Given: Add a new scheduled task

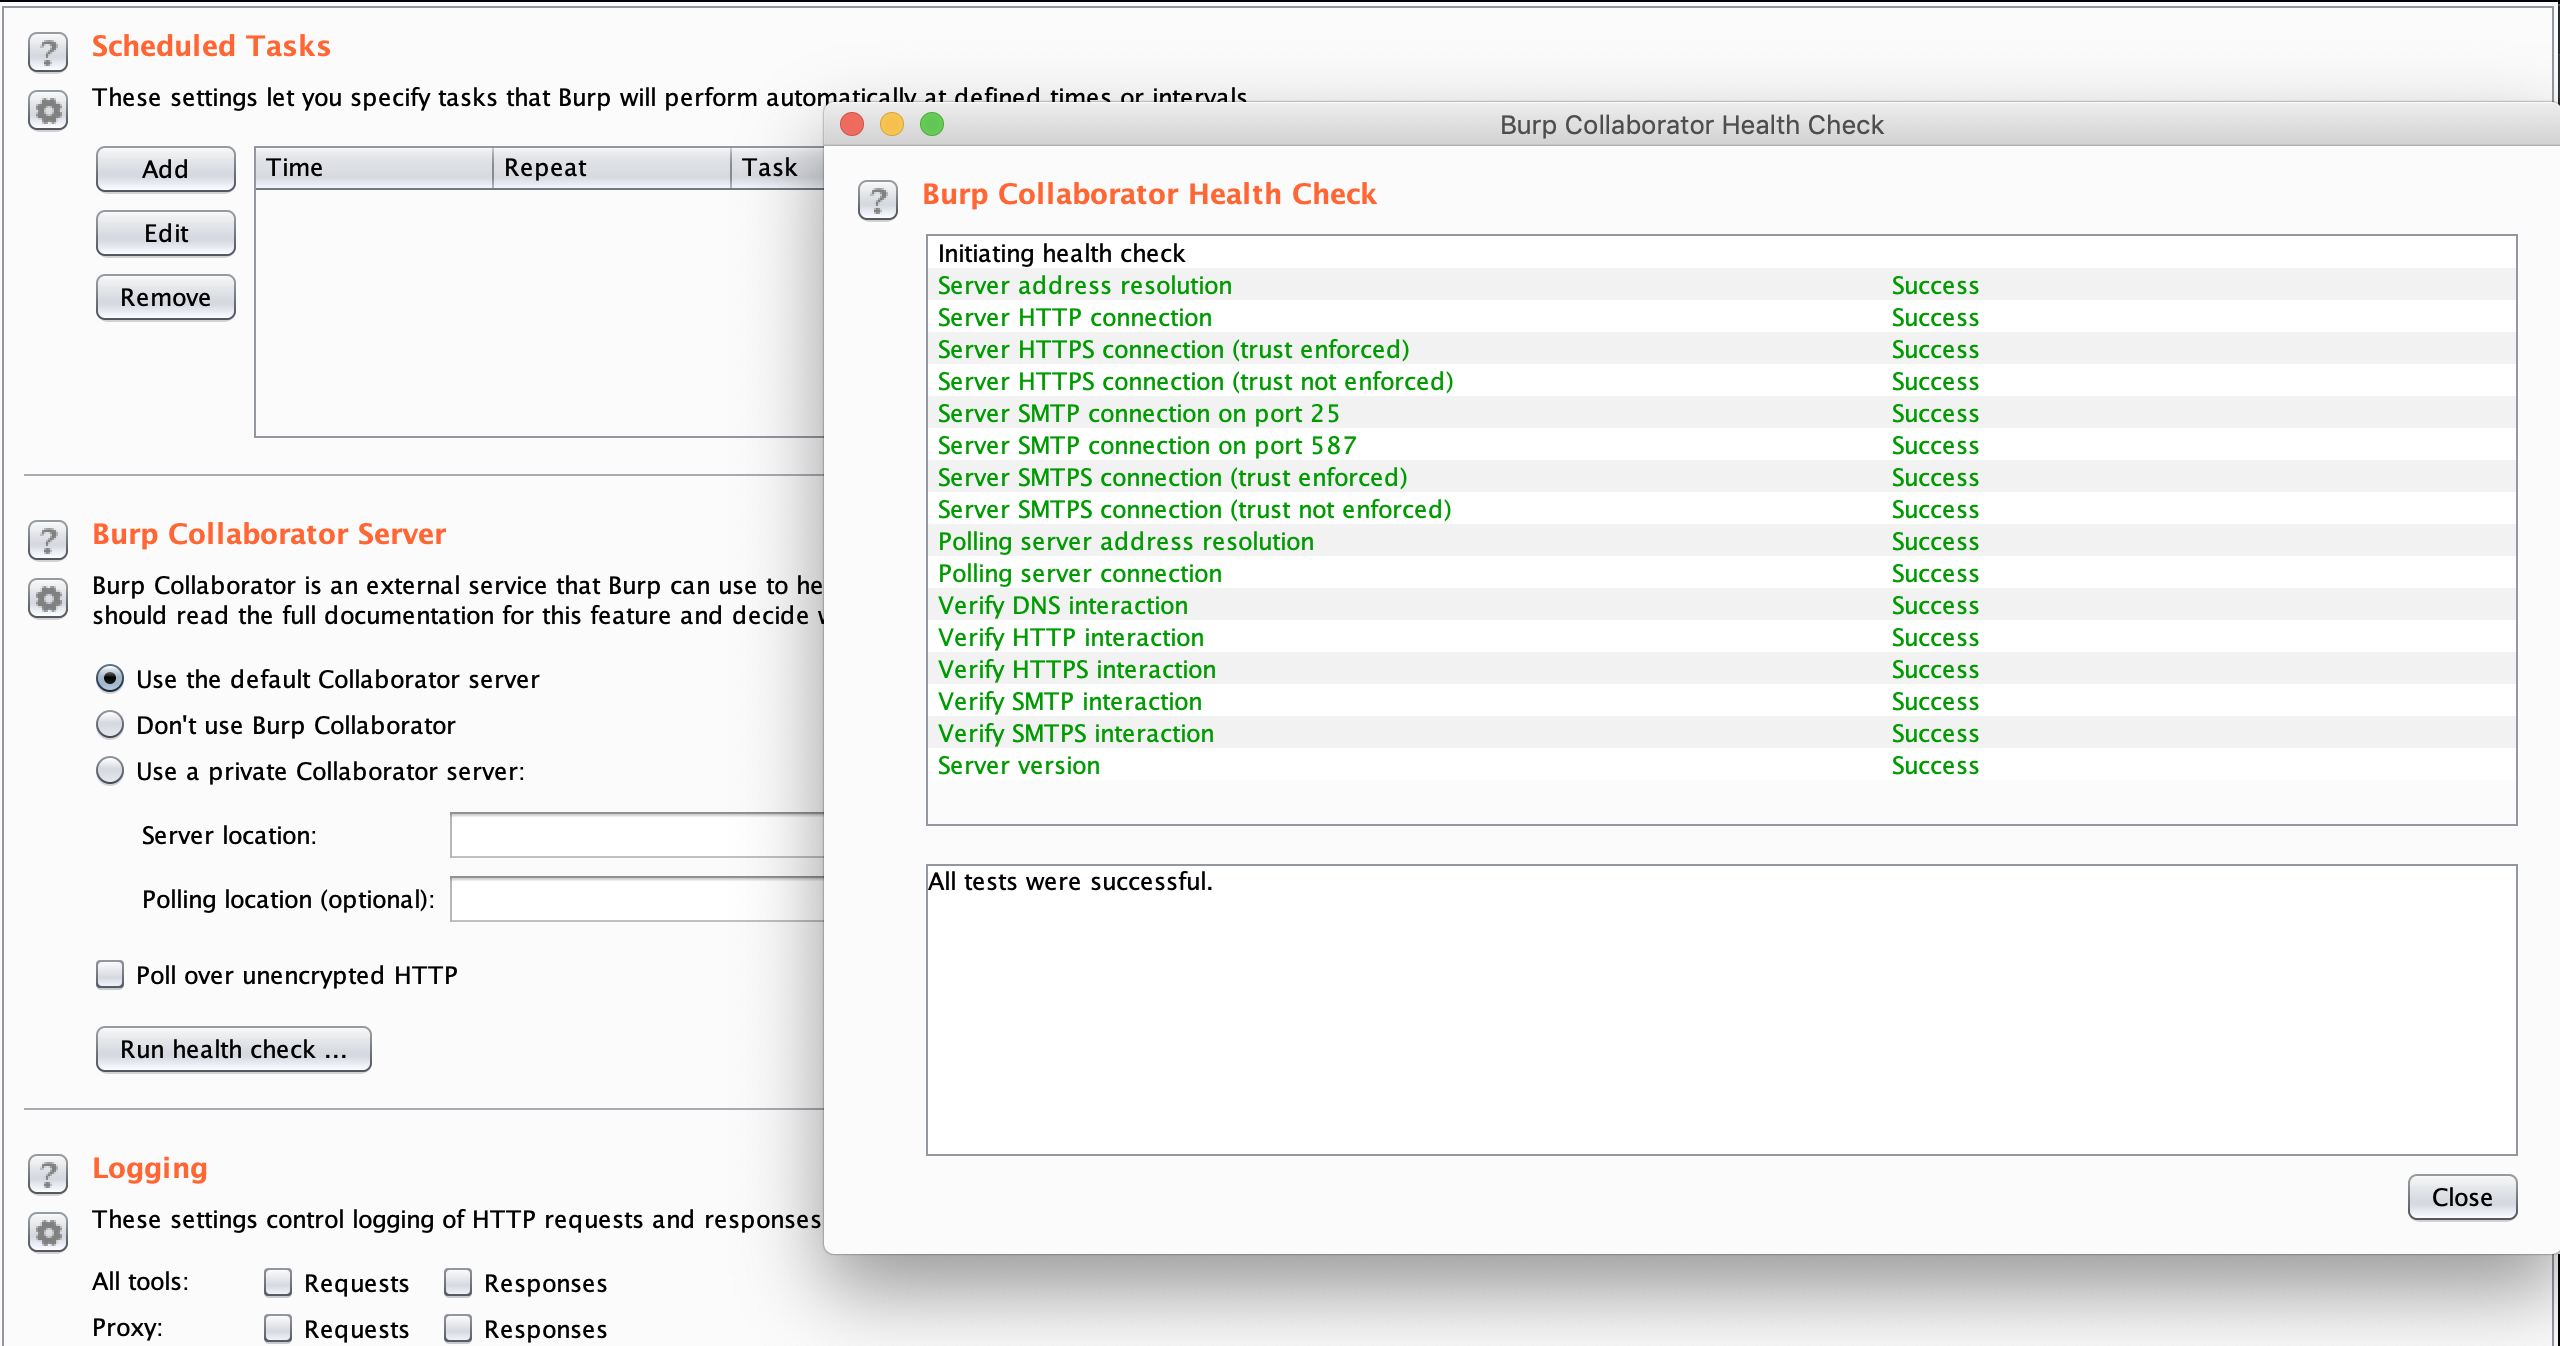Looking at the screenshot, I should [166, 169].
